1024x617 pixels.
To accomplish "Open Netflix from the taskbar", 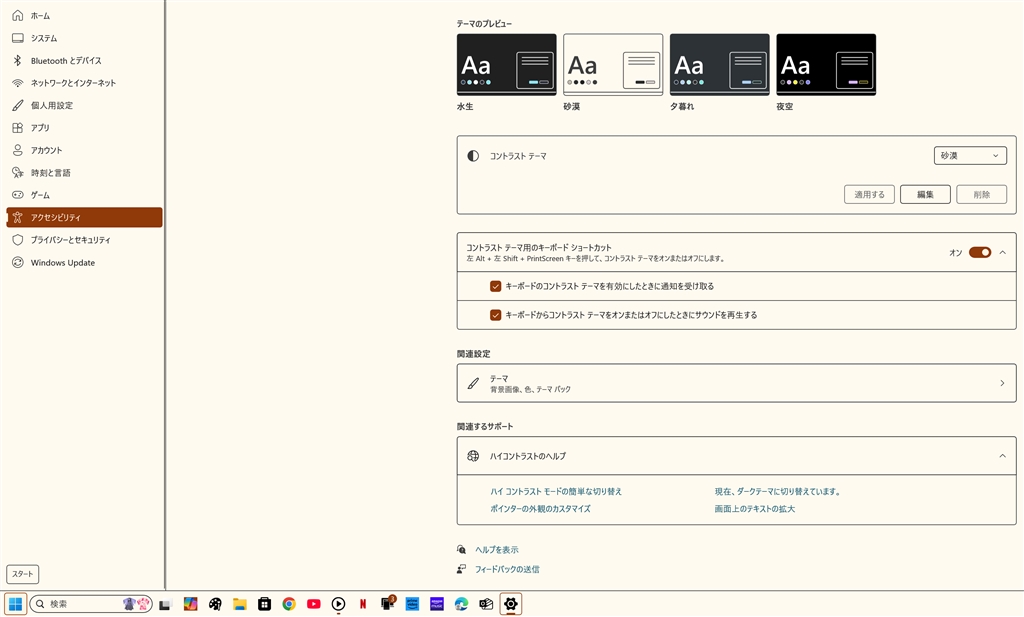I will point(363,604).
